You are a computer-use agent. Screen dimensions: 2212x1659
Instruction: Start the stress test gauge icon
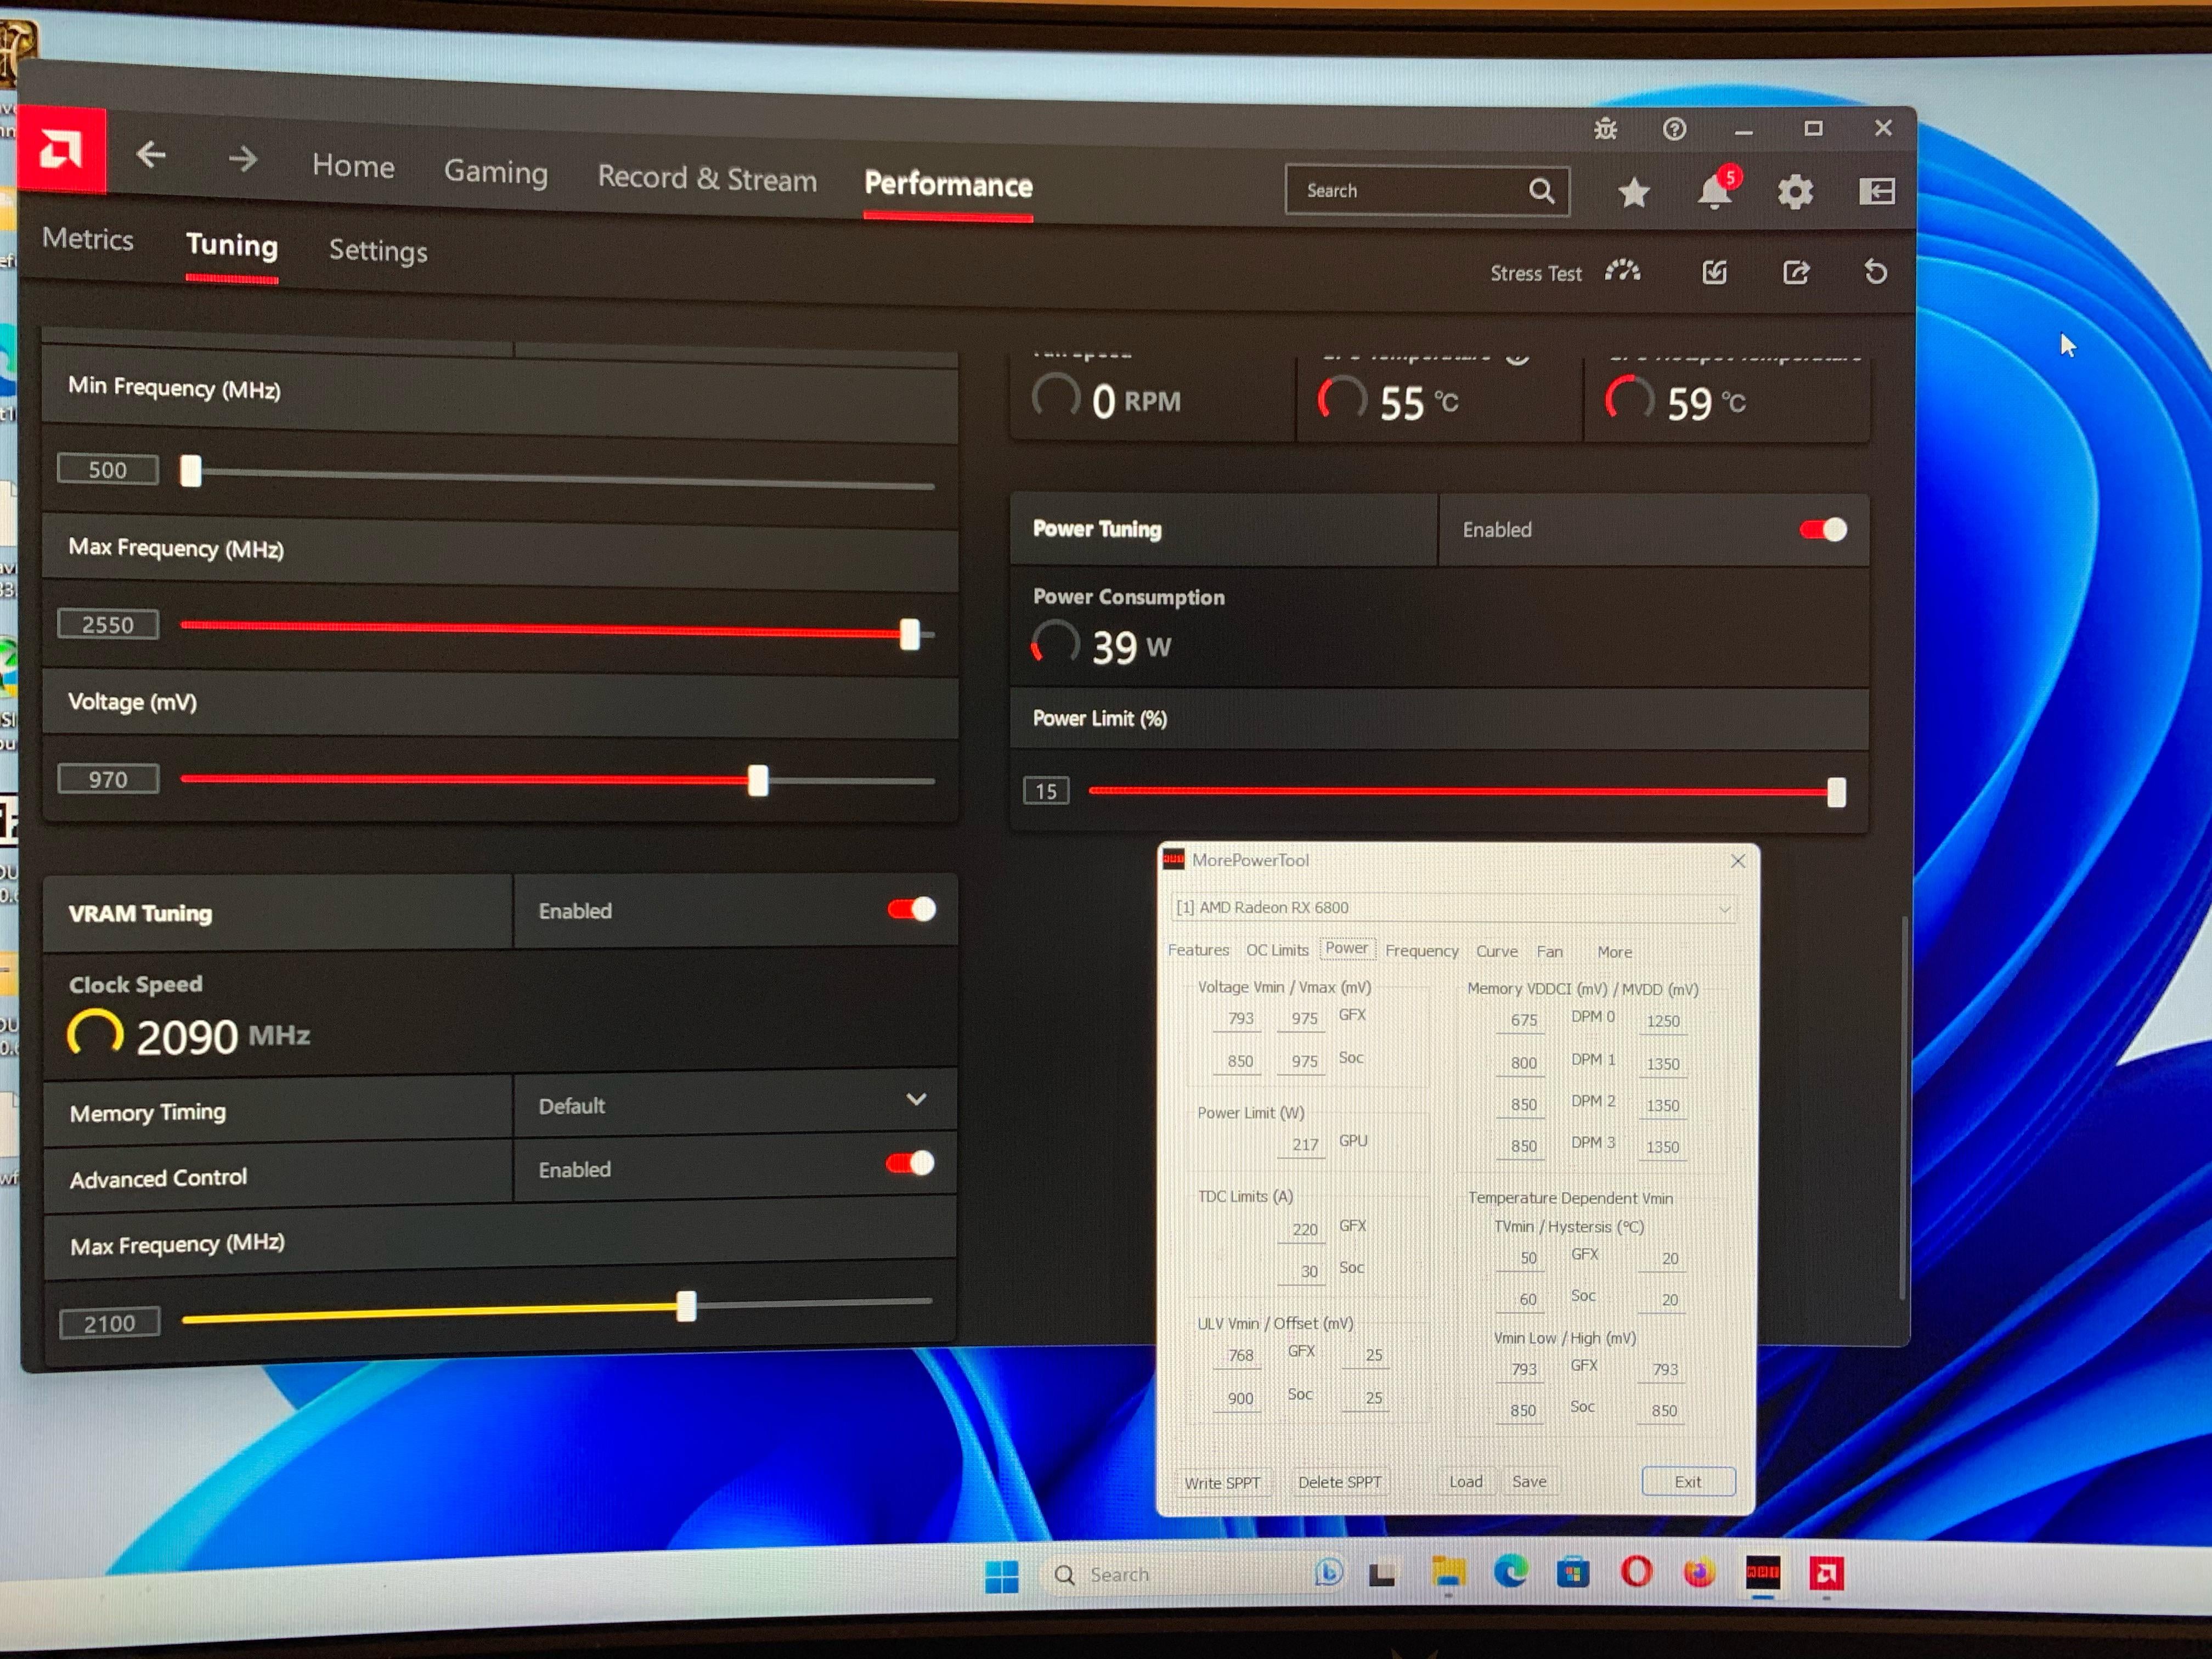pyautogui.click(x=1622, y=271)
